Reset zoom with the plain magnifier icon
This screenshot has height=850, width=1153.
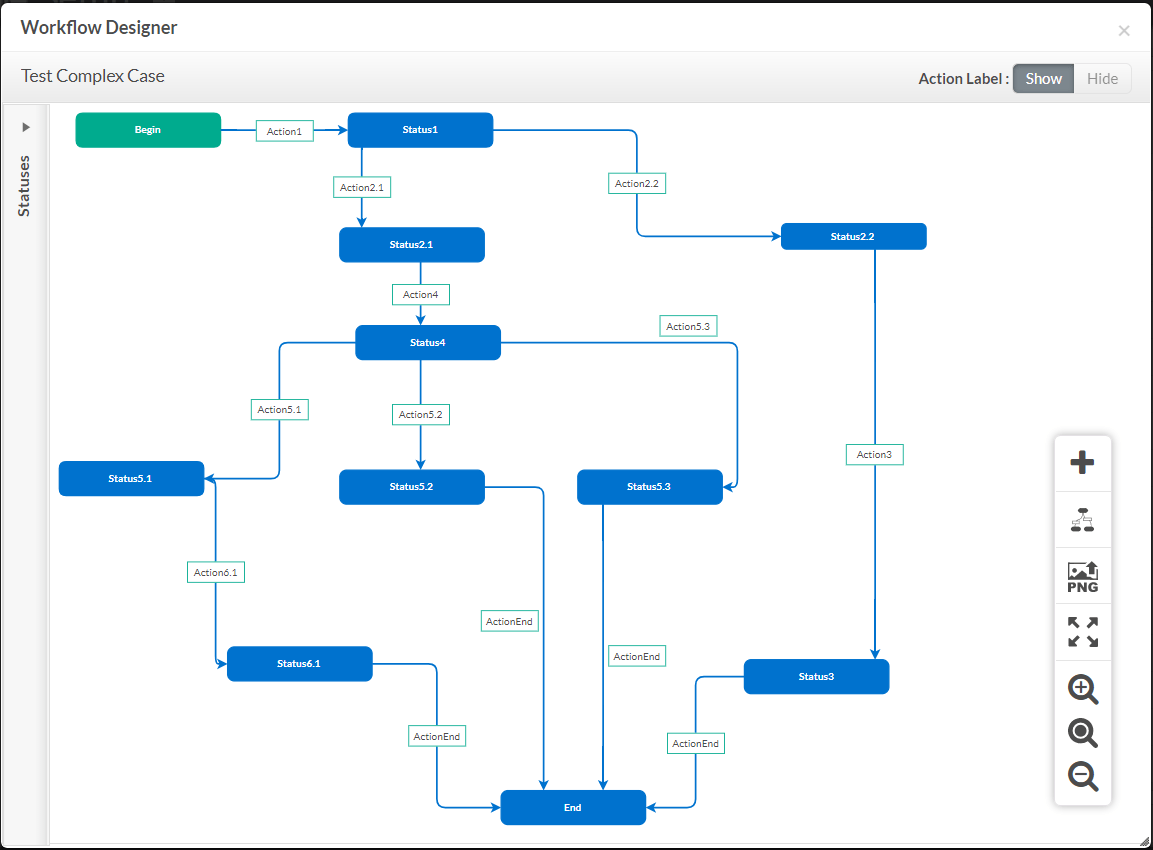click(1083, 733)
